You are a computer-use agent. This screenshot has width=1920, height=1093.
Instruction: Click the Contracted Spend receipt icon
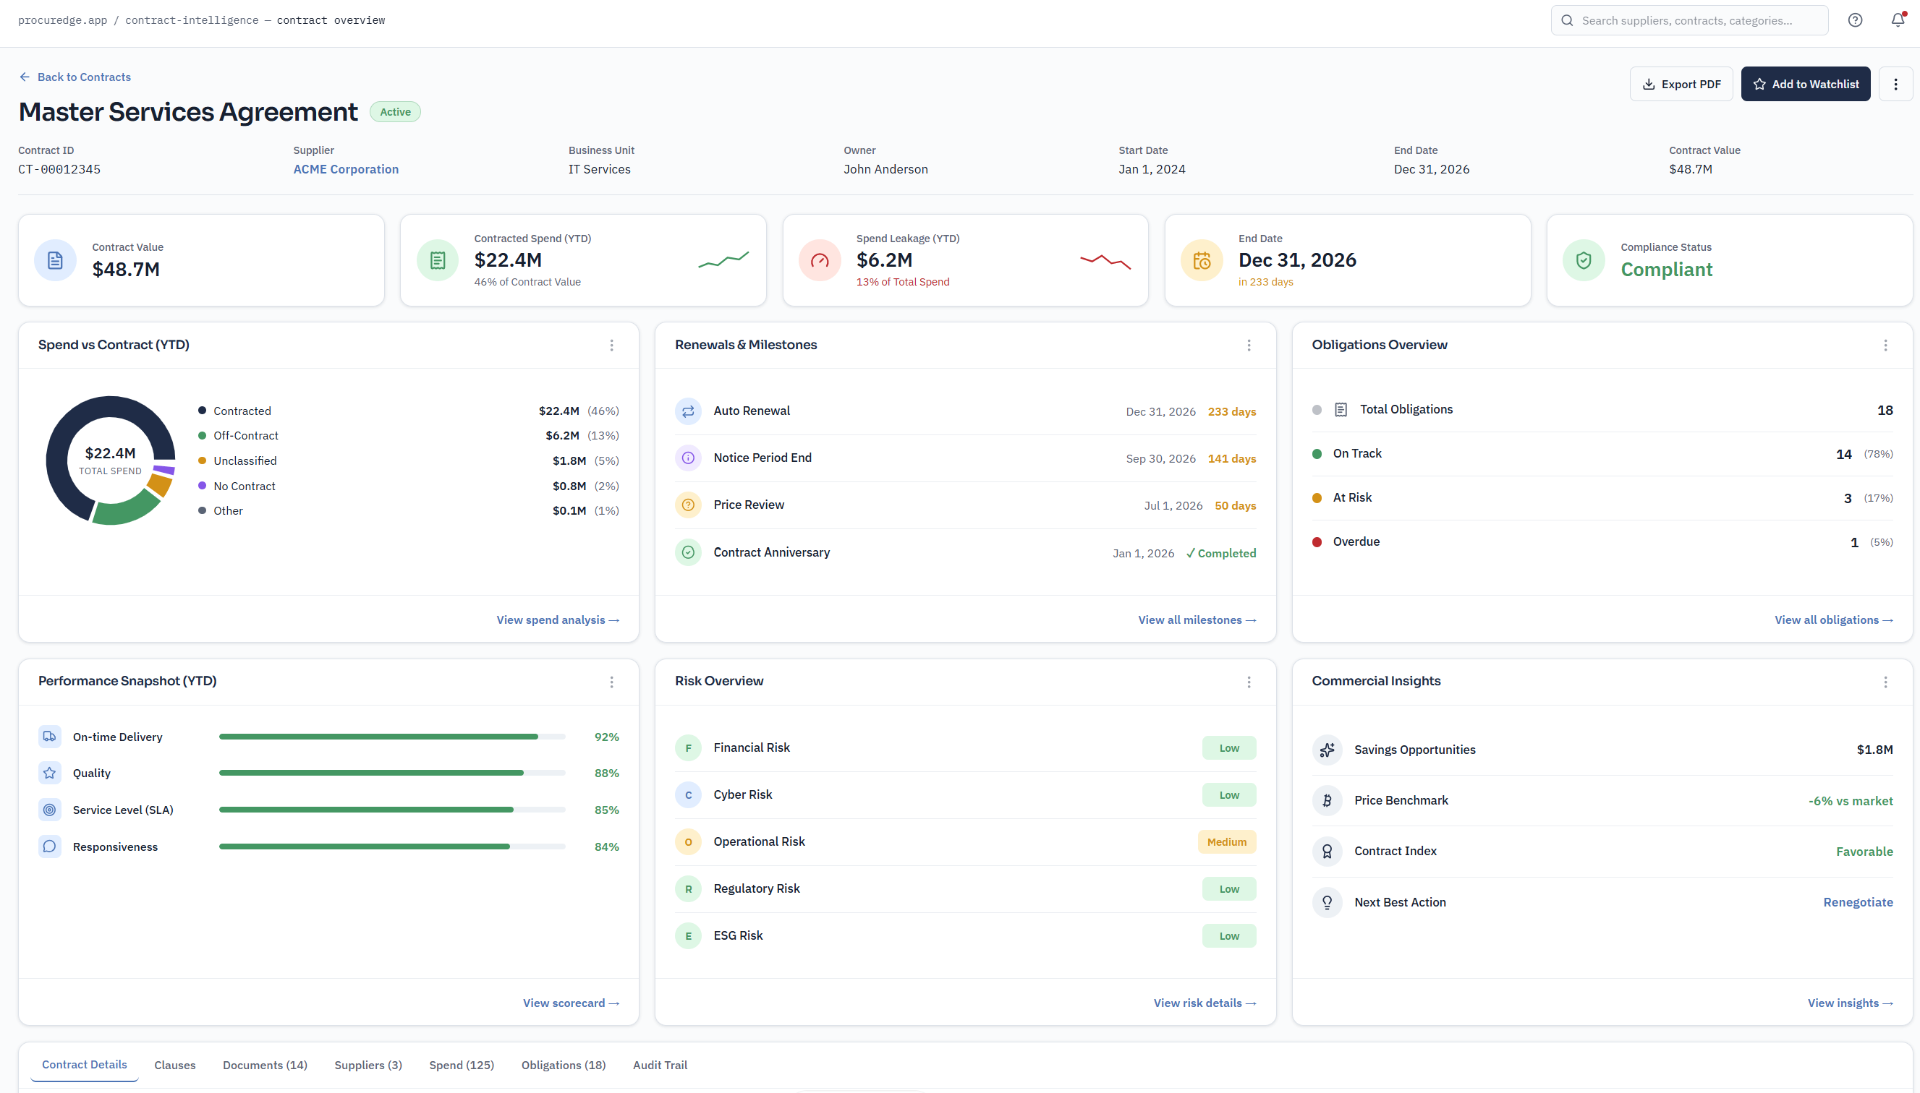click(437, 260)
